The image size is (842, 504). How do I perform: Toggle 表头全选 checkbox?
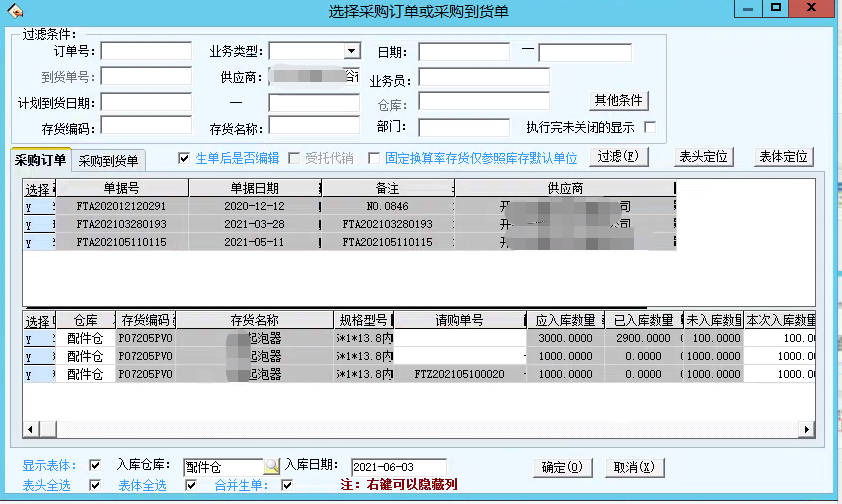point(95,485)
